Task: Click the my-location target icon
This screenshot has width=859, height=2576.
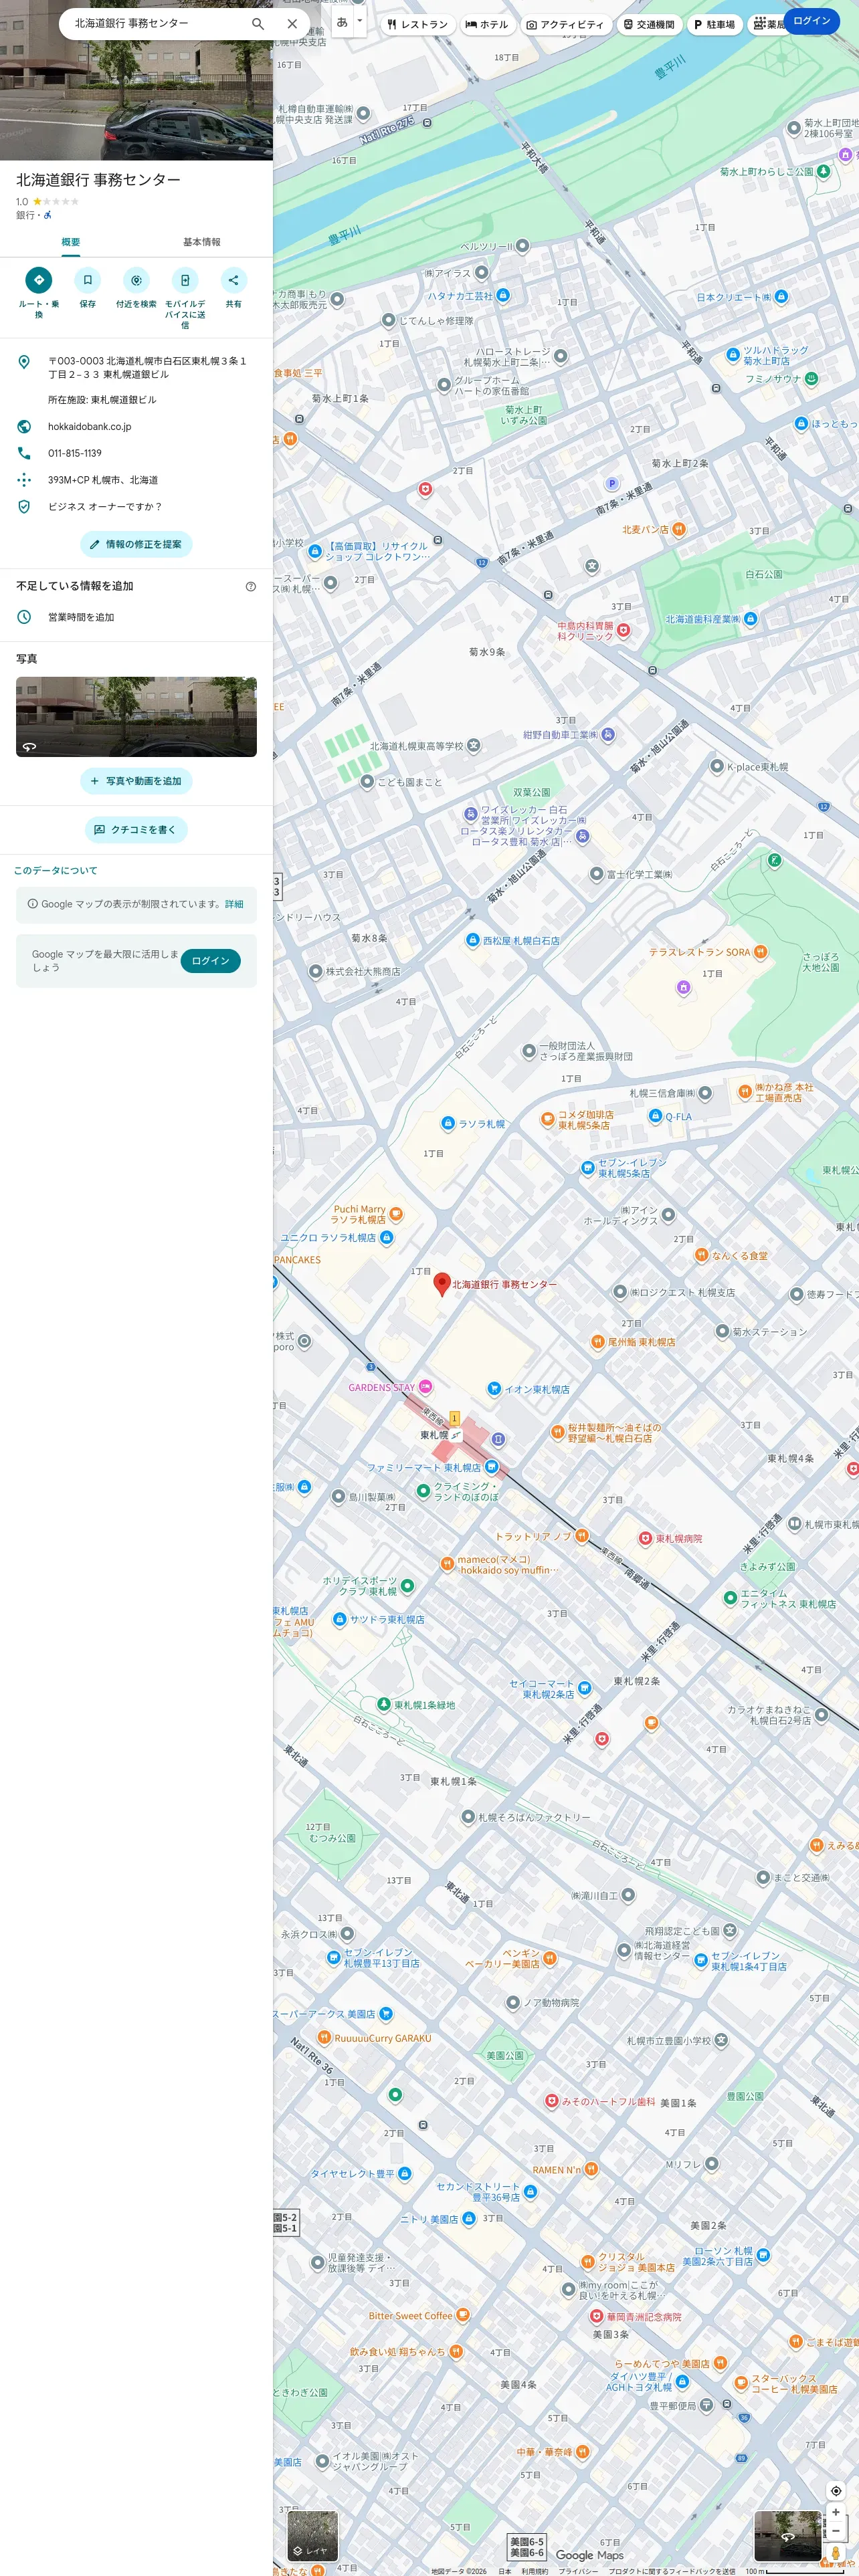Action: coord(836,2490)
